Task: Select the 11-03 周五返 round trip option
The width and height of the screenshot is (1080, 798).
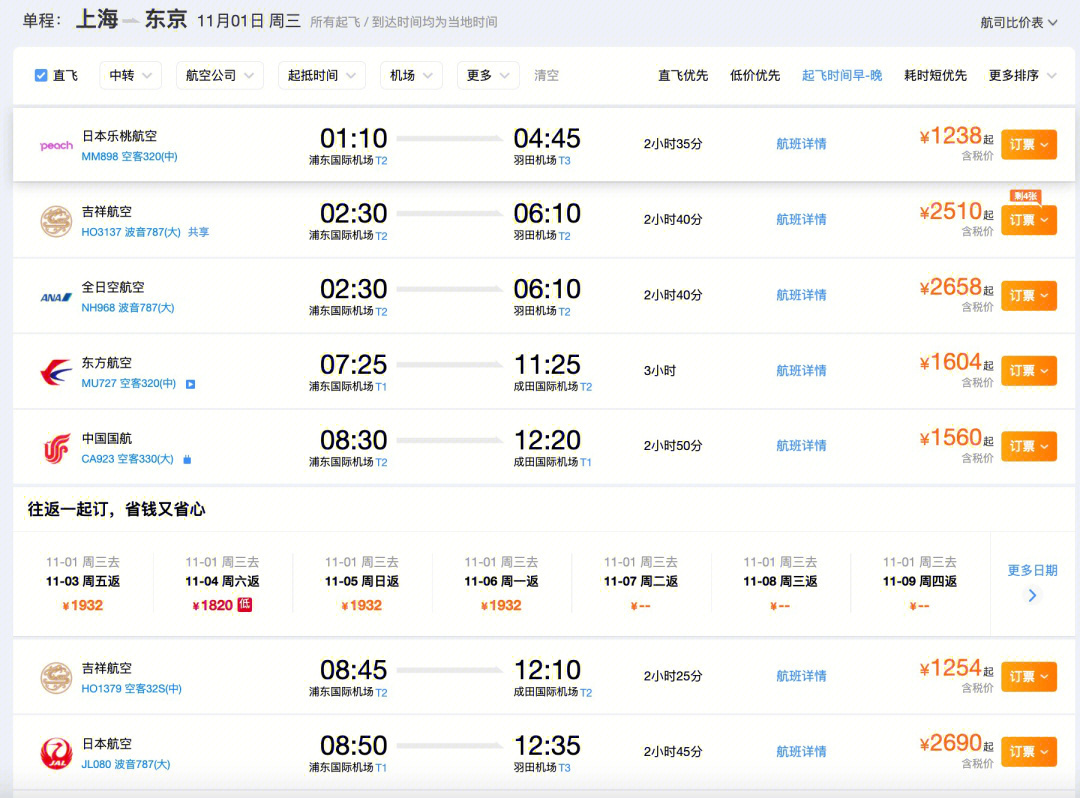Action: (x=83, y=583)
